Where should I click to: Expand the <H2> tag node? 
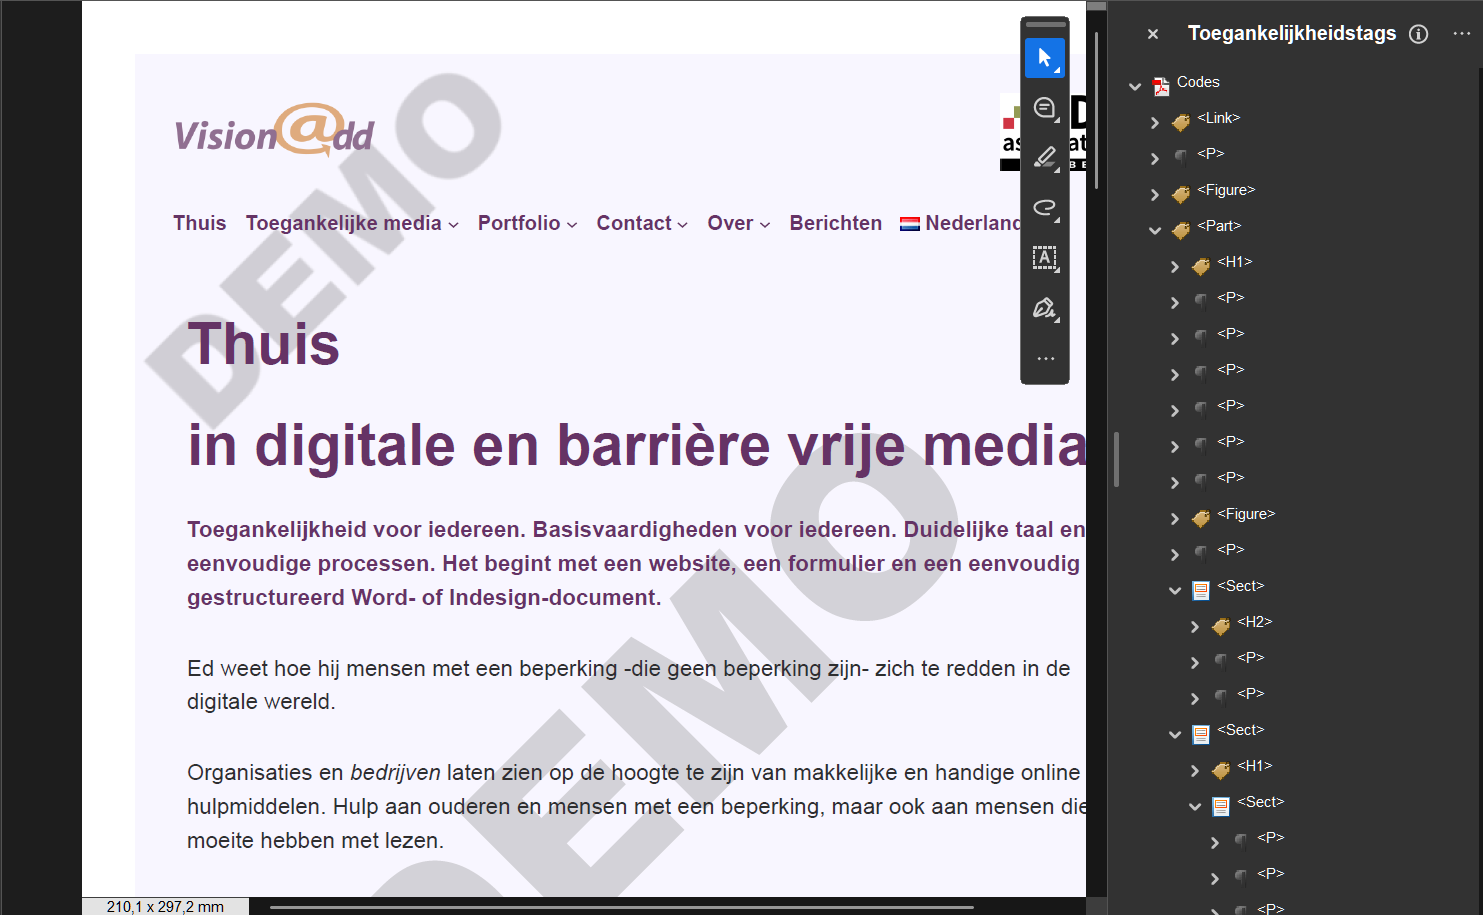click(1195, 626)
